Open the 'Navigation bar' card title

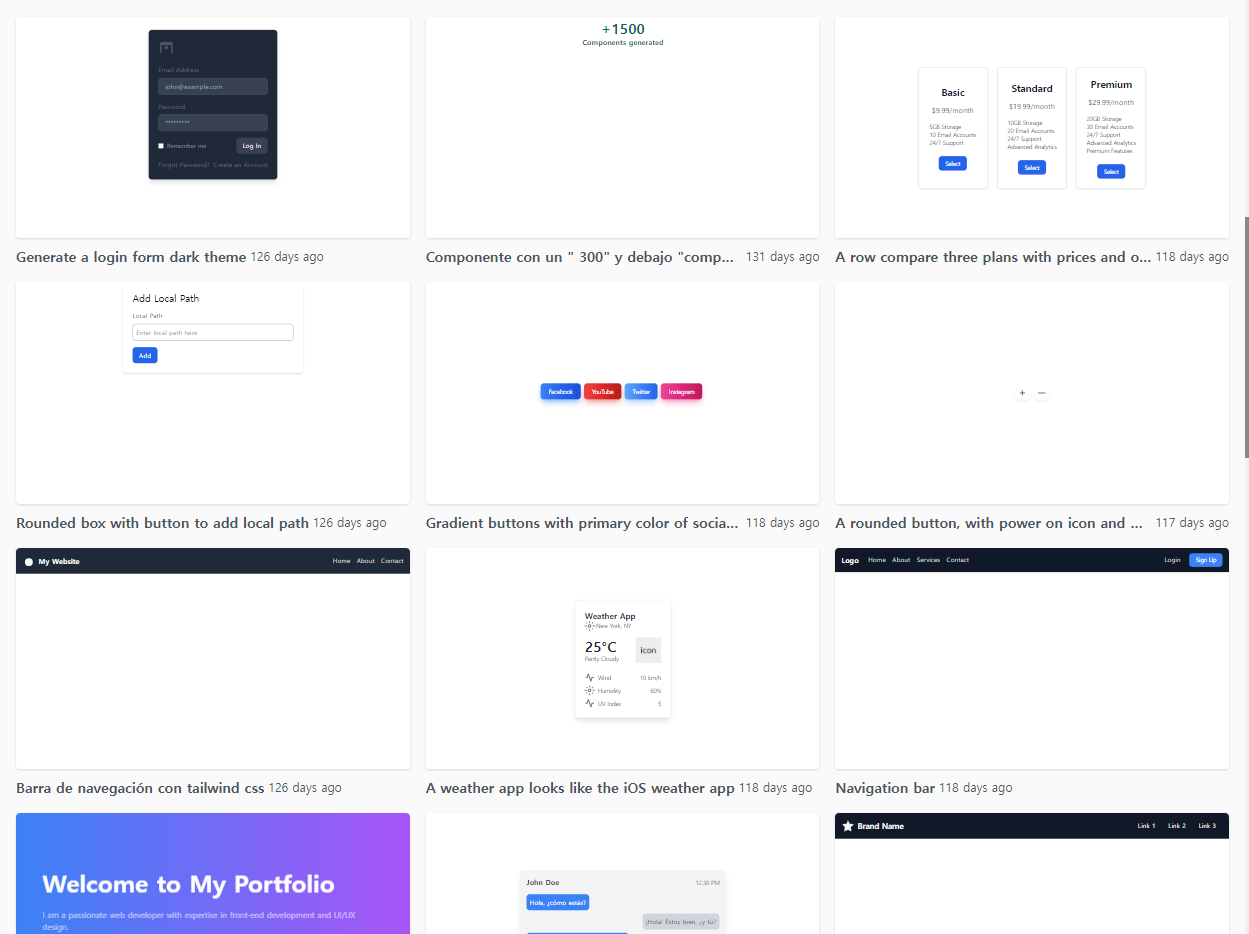885,788
